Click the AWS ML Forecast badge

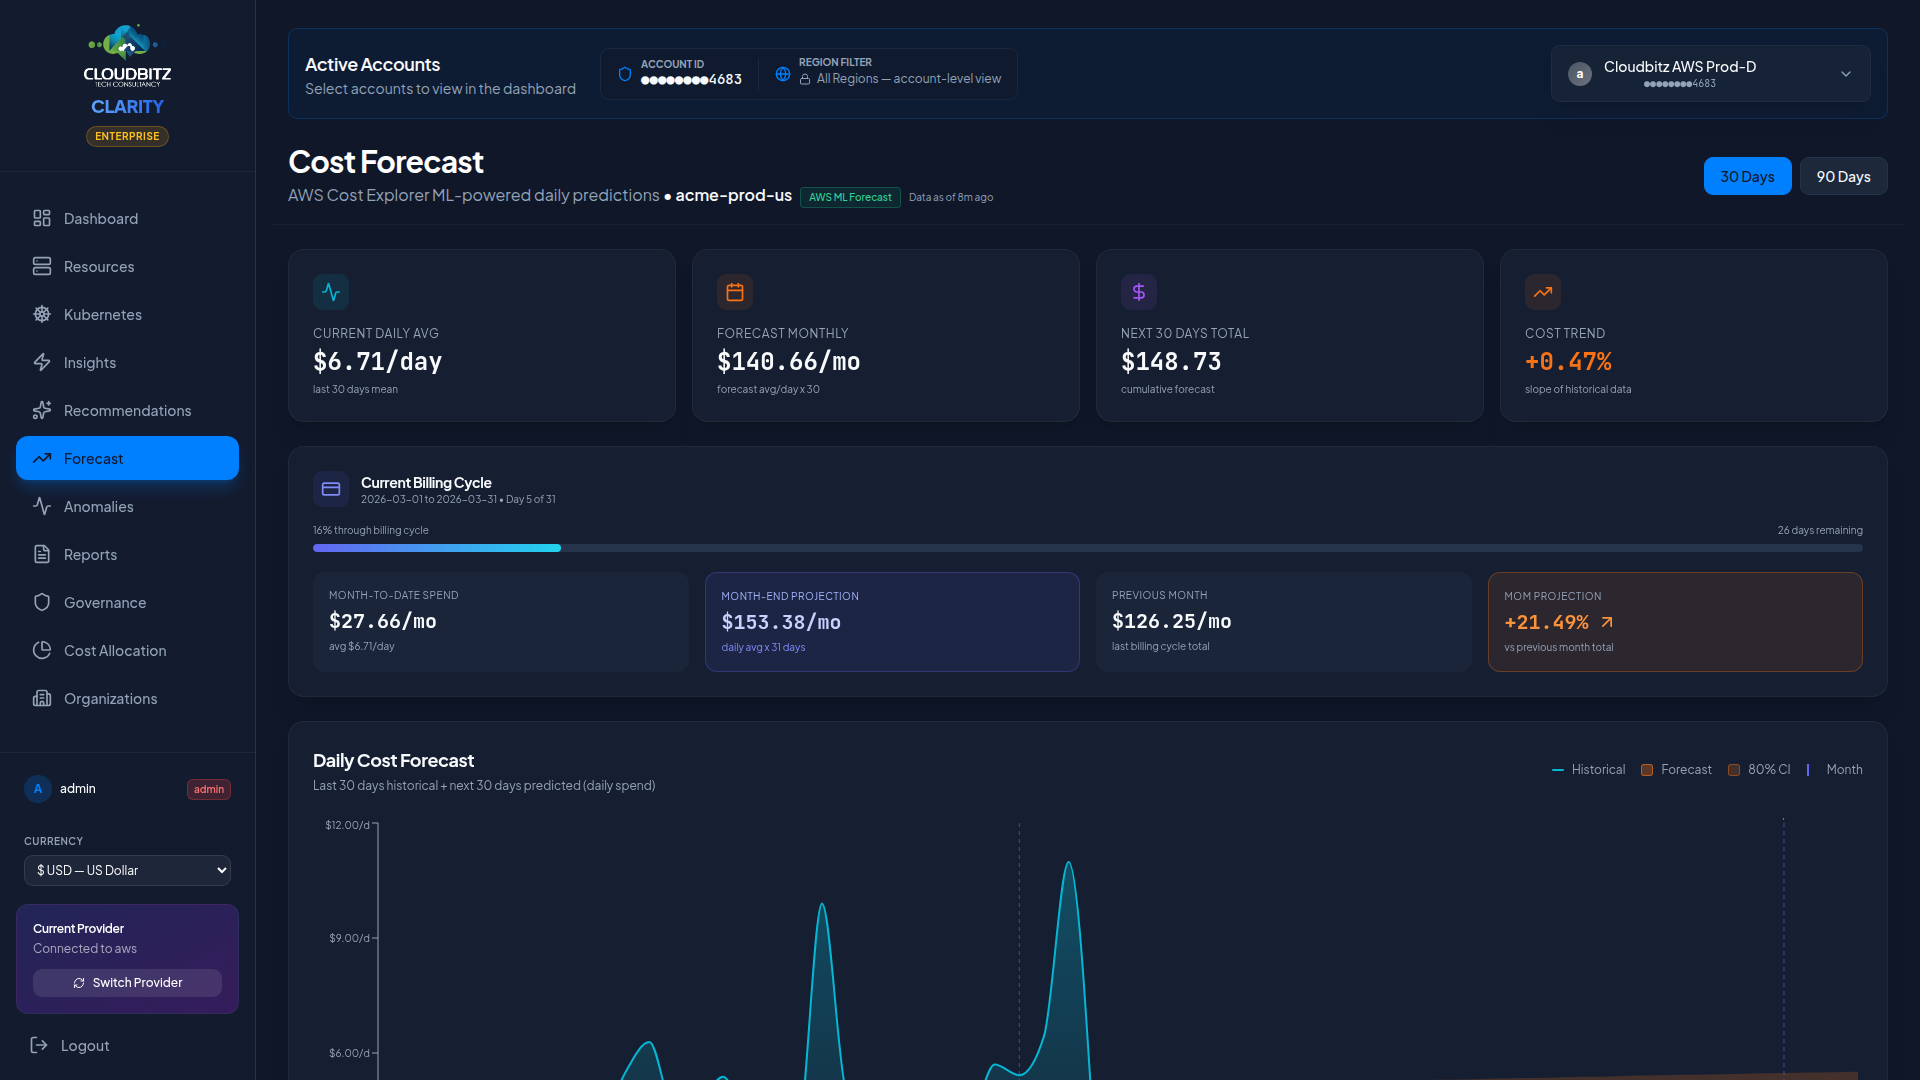(x=850, y=197)
